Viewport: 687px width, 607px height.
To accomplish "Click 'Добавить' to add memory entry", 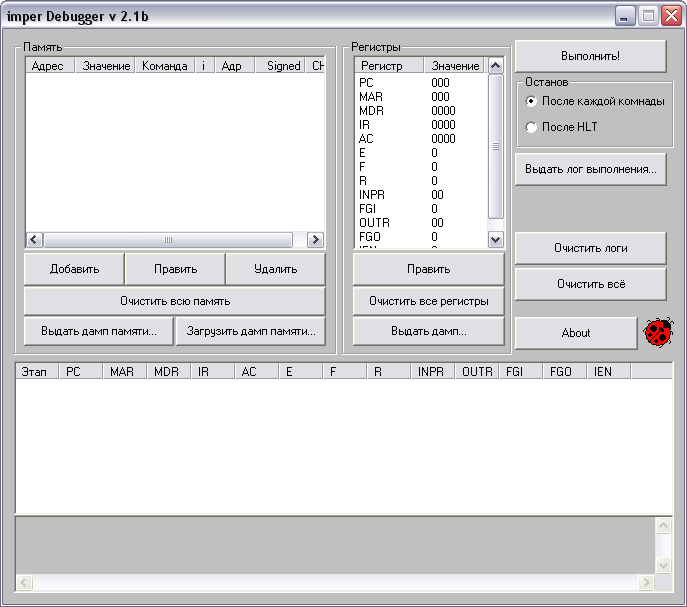I will (x=74, y=269).
